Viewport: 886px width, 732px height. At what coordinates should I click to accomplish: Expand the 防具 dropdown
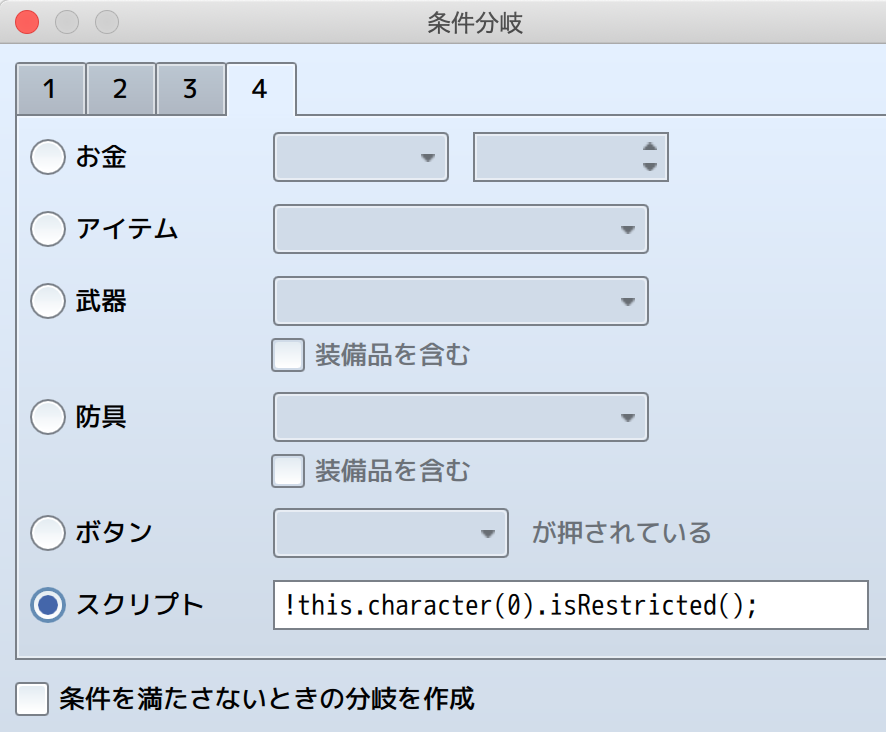pyautogui.click(x=461, y=417)
